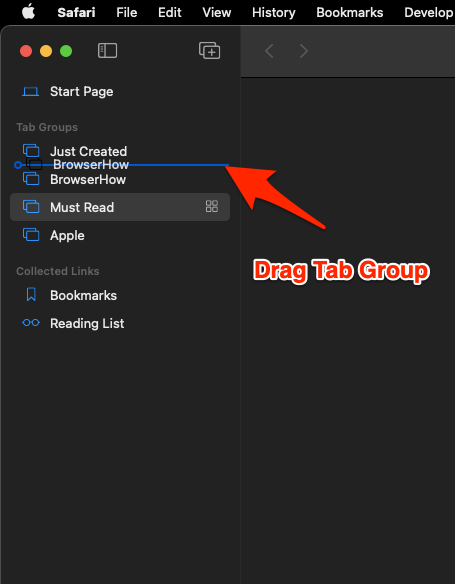Open the Bookmarks menu
The height and width of the screenshot is (584, 455).
coord(350,13)
